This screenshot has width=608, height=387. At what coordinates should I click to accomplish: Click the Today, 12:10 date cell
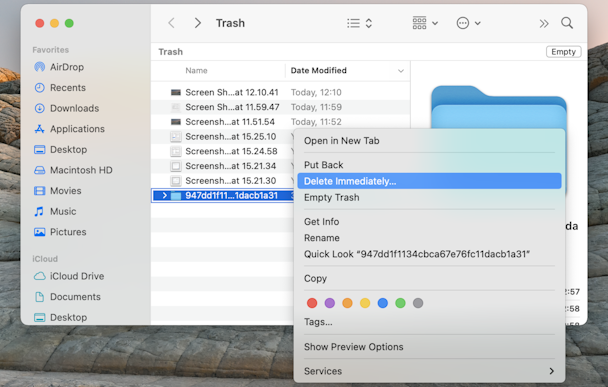[316, 92]
